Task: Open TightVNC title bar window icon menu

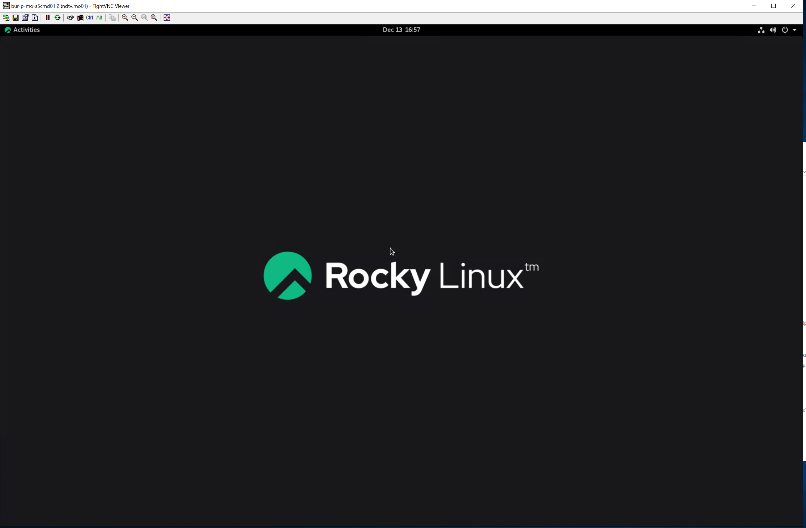Action: point(6,6)
